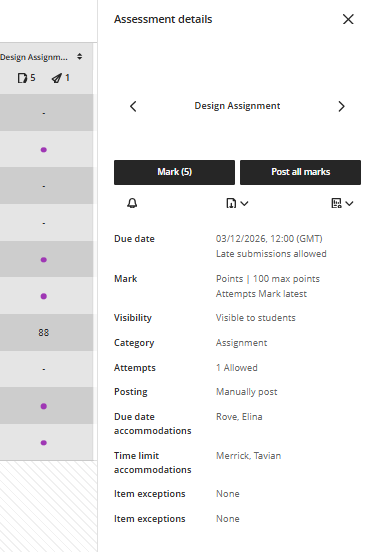
Task: Go to next assessment with right chevron
Action: [x=341, y=106]
